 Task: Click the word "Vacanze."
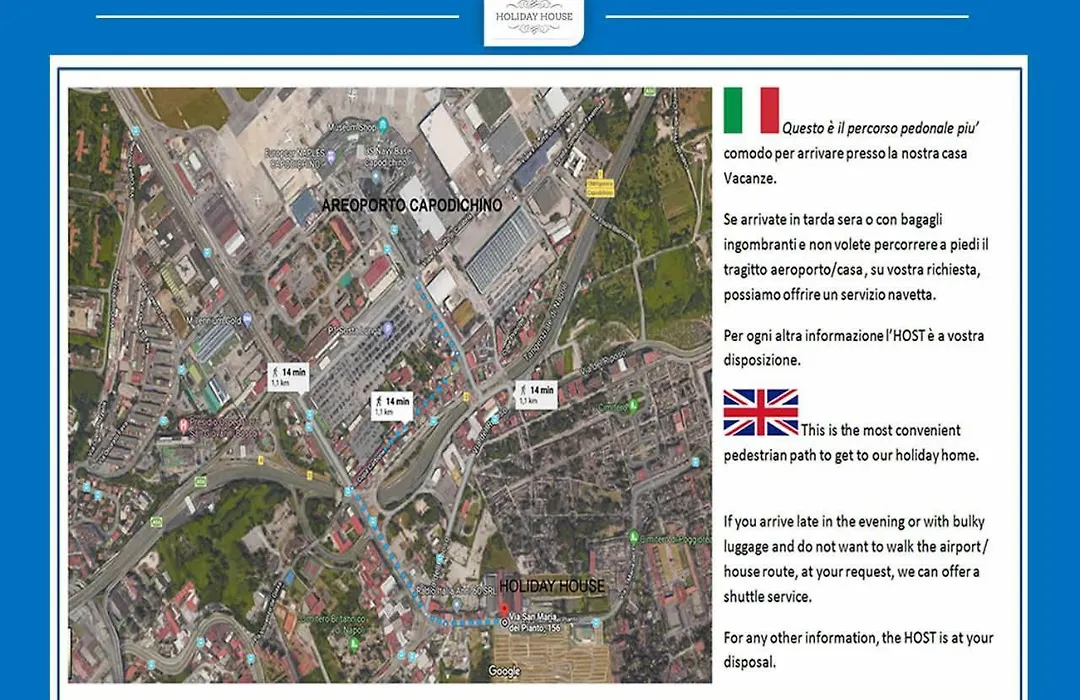click(x=750, y=178)
